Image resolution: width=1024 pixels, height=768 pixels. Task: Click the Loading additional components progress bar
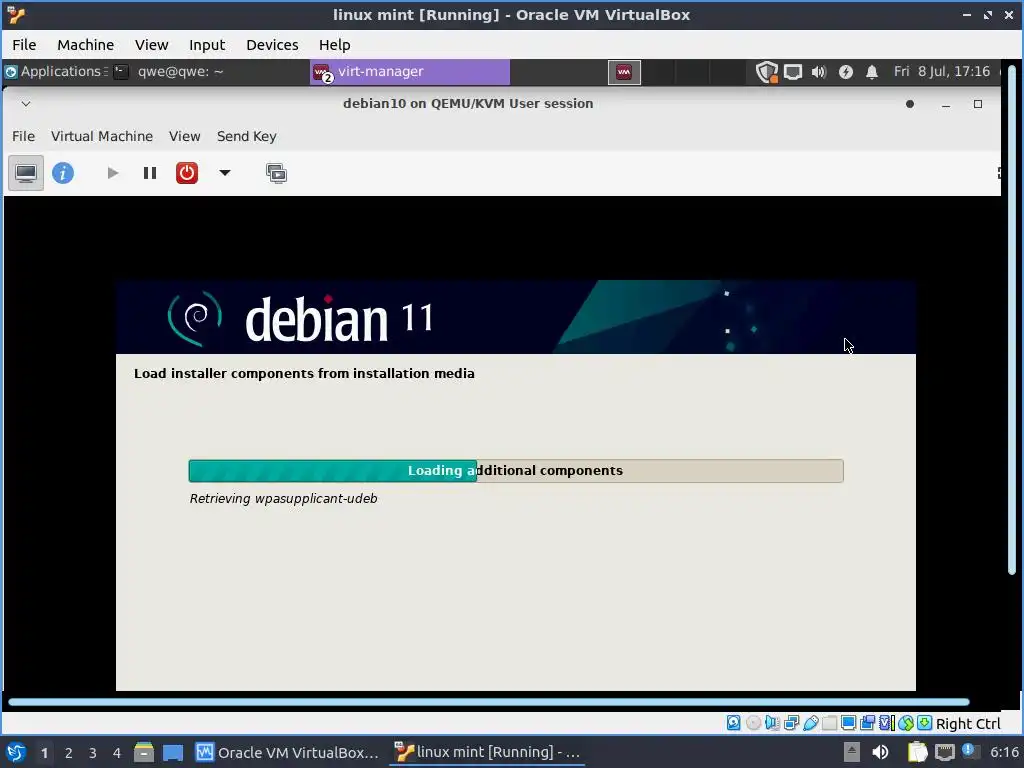(516, 471)
